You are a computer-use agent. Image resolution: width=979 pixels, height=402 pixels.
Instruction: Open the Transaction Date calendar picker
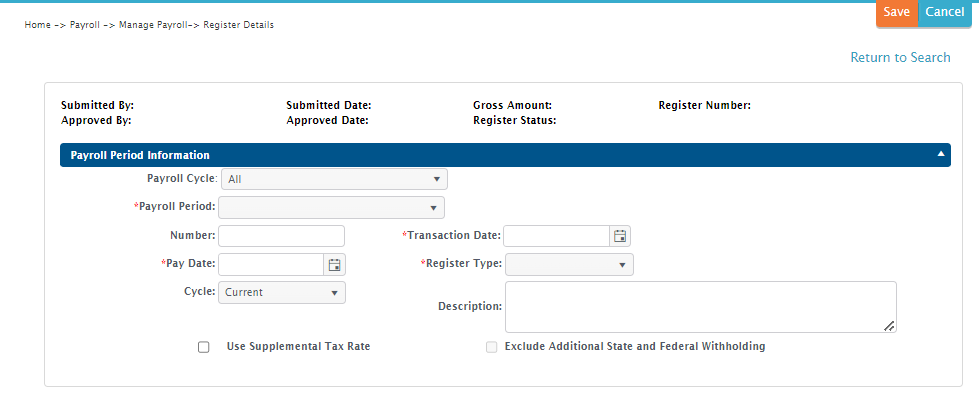point(620,236)
